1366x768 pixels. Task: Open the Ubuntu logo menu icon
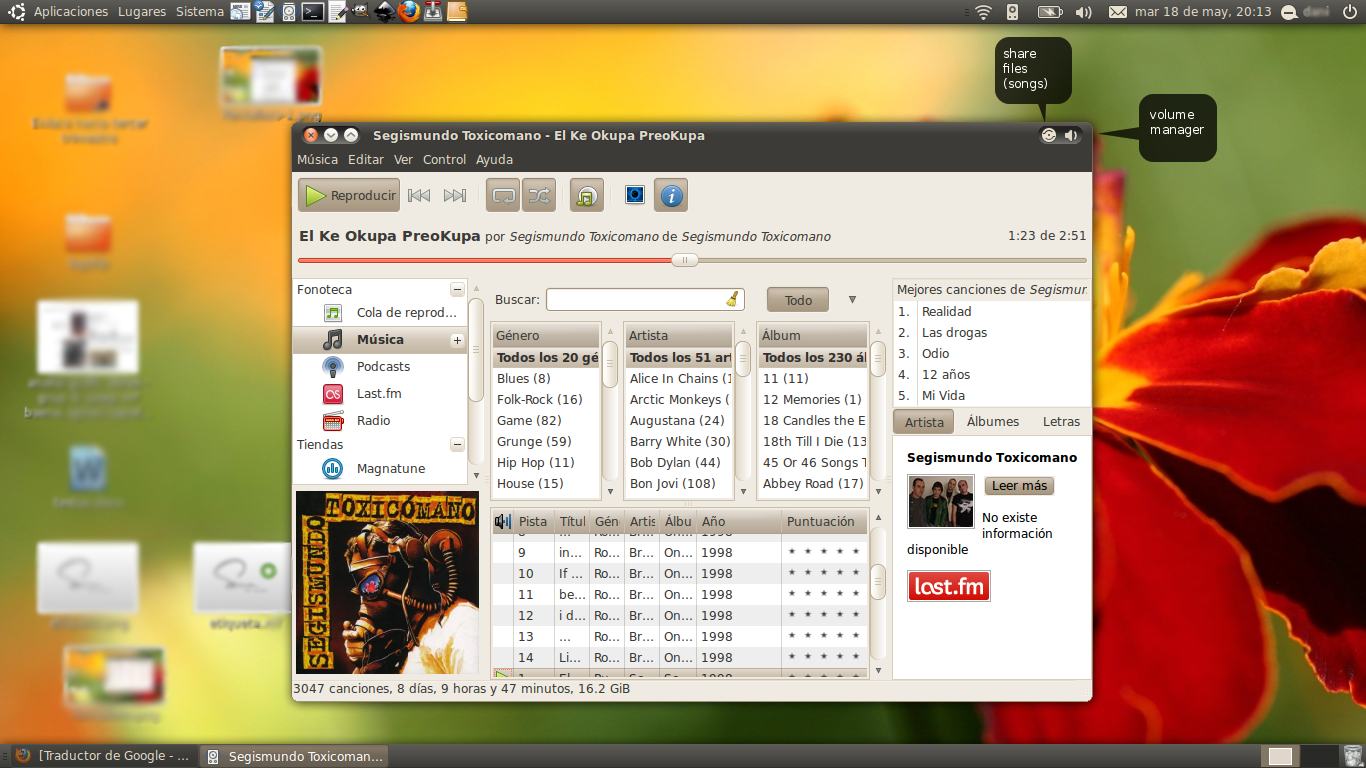[17, 11]
